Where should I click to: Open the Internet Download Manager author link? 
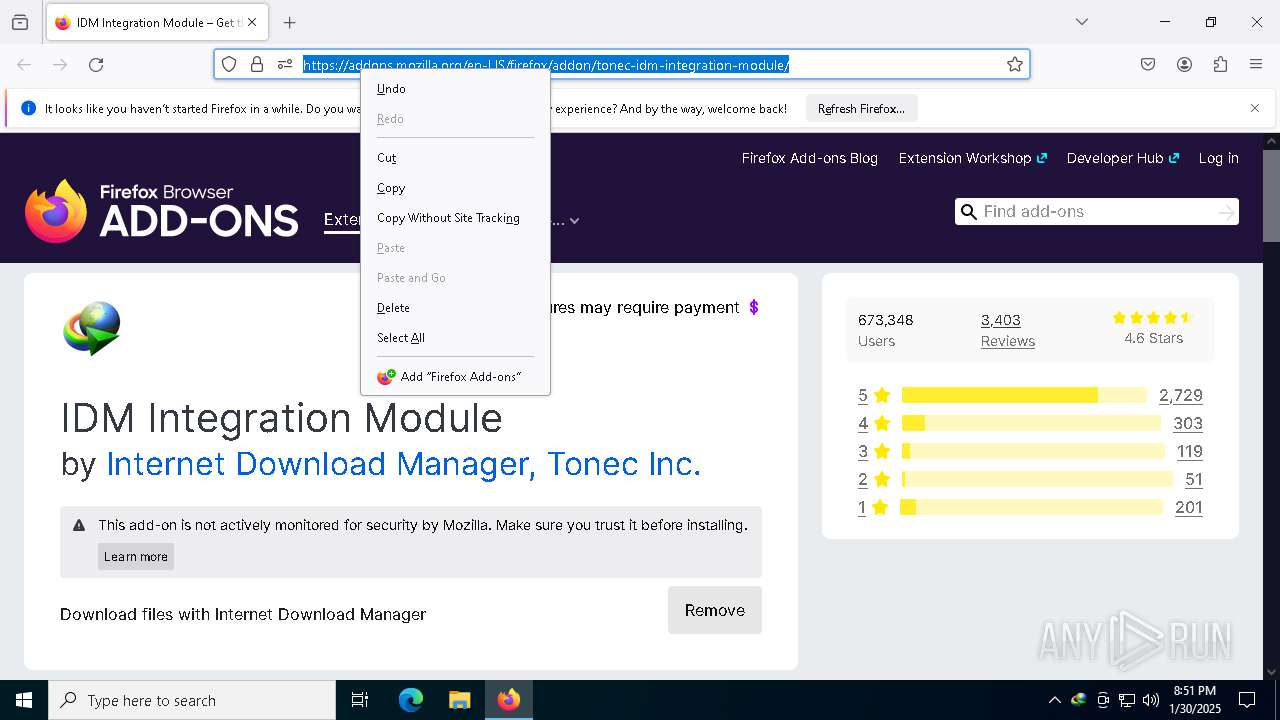(403, 464)
